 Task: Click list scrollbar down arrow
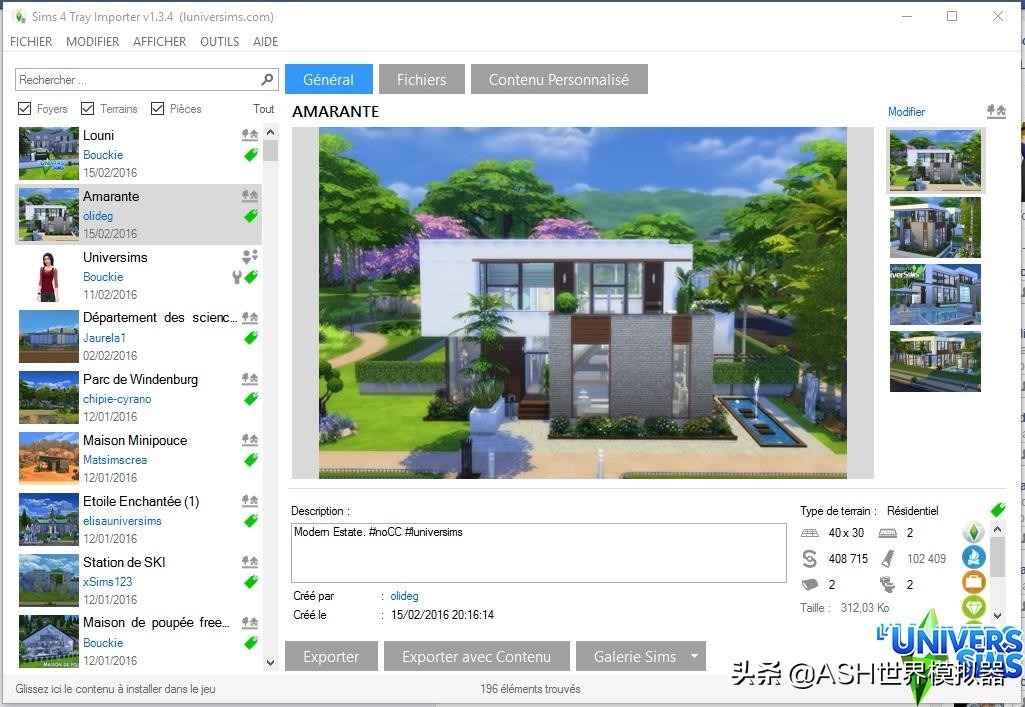click(271, 662)
